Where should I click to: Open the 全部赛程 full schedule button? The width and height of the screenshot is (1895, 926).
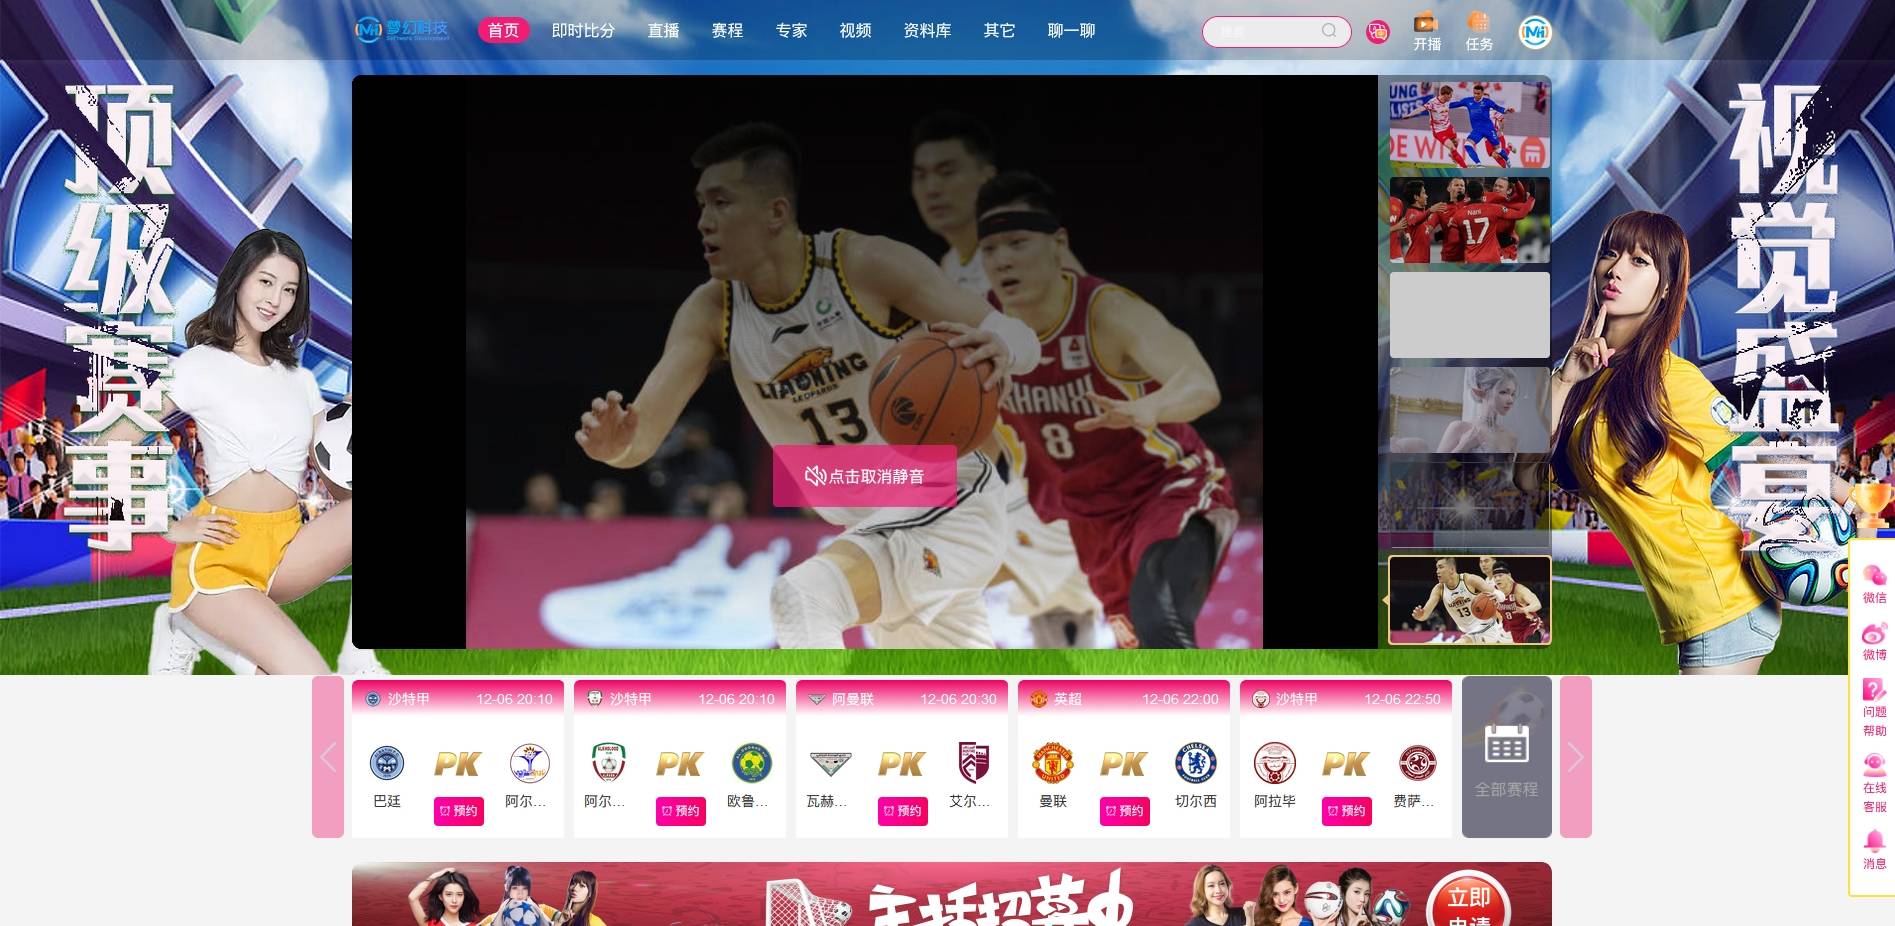(x=1506, y=757)
